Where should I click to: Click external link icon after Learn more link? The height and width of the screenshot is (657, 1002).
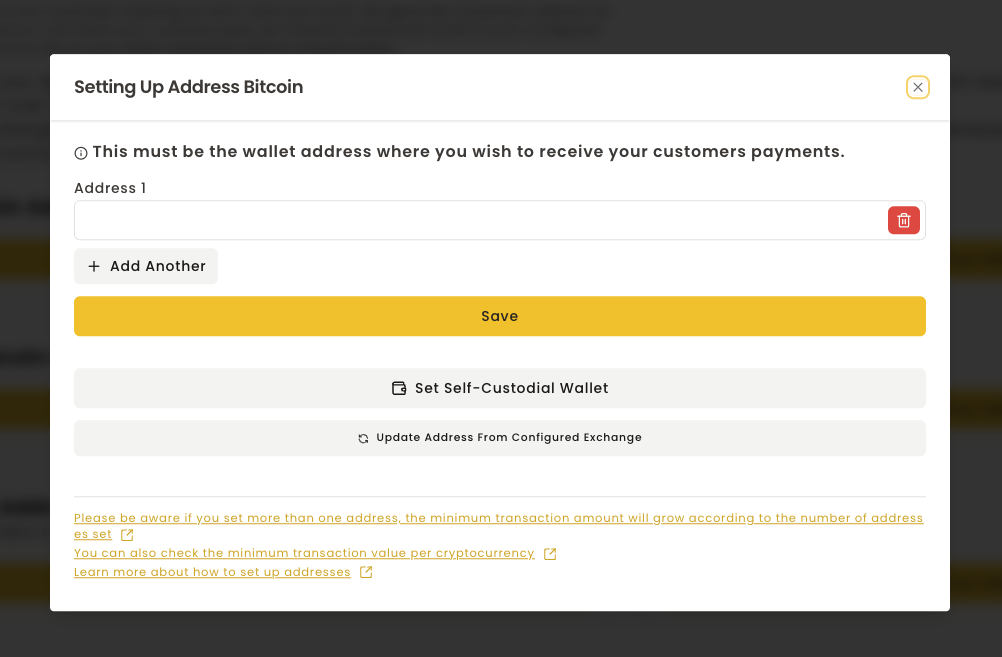pyautogui.click(x=366, y=572)
